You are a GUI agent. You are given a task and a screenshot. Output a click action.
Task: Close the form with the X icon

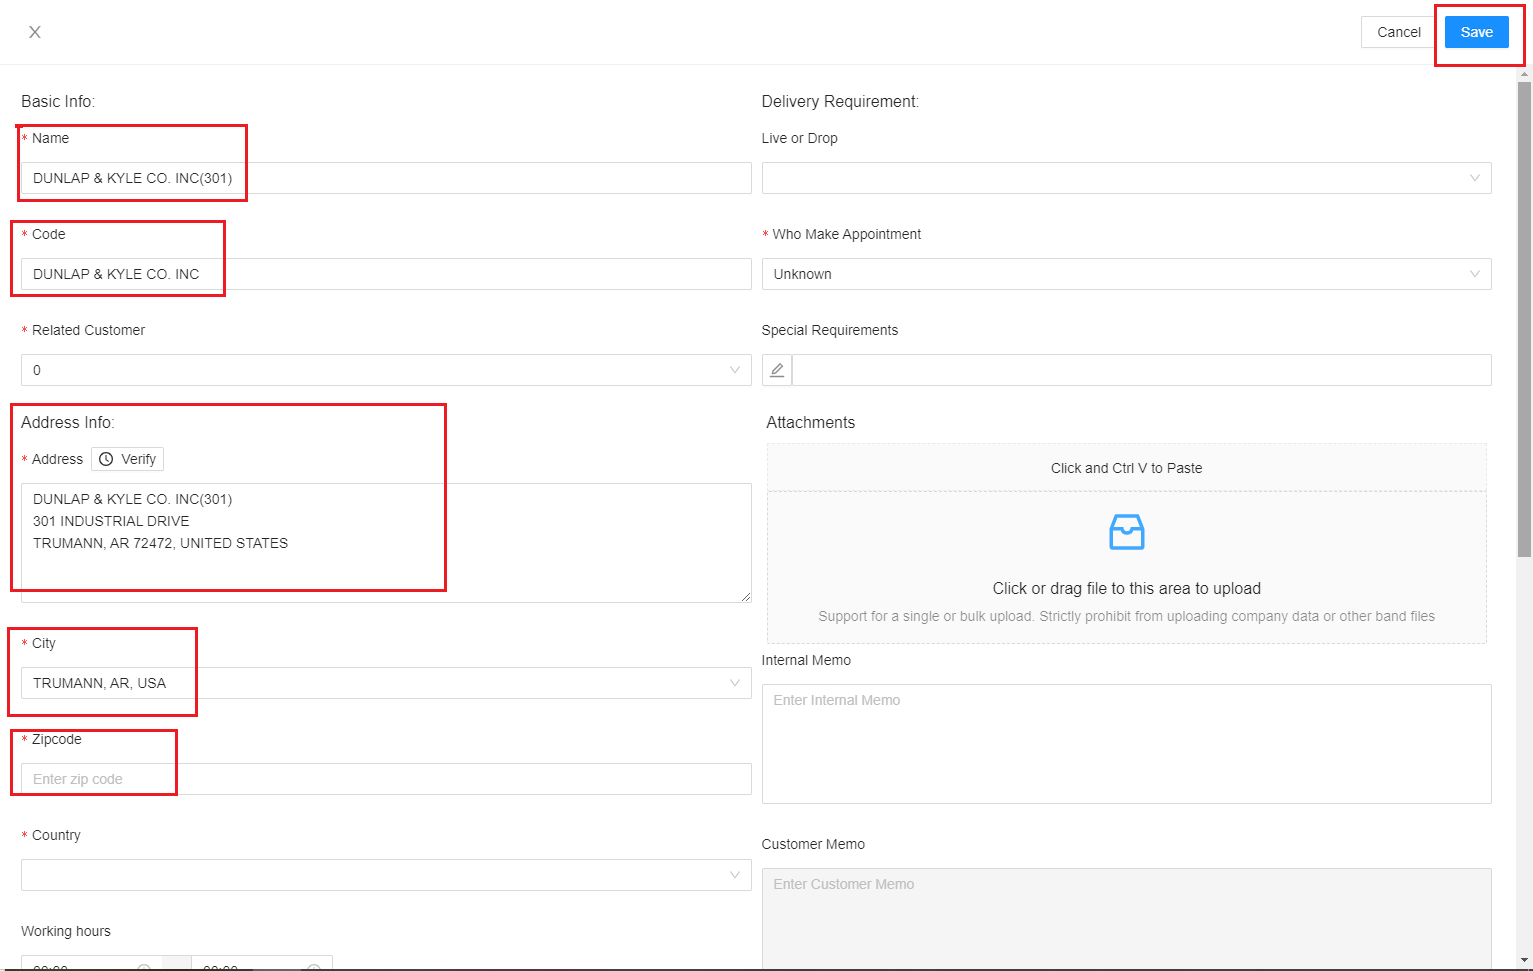click(35, 32)
